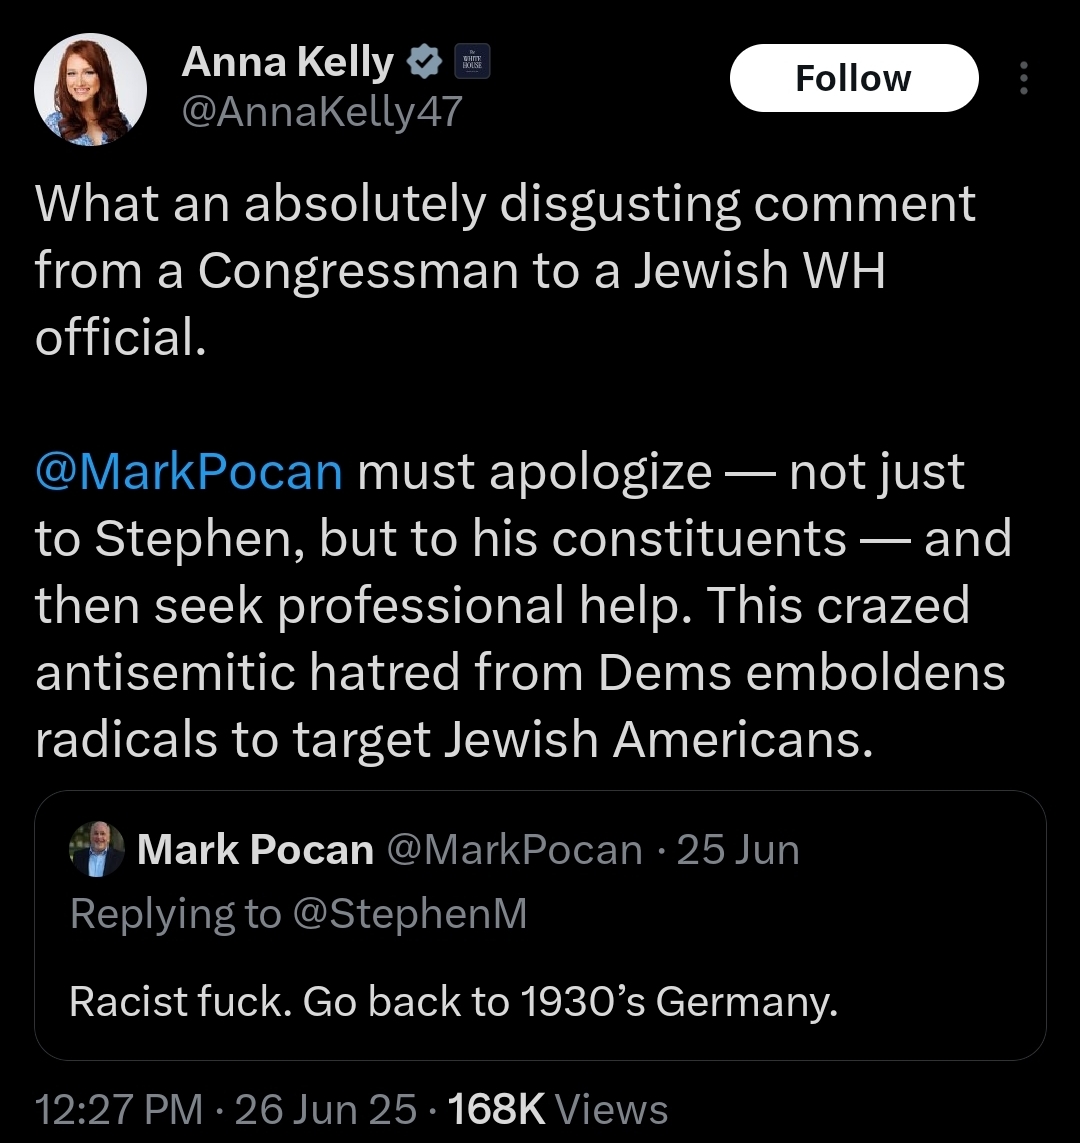Viewport: 1080px width, 1143px height.
Task: View the 168K Views count
Action: click(x=557, y=1109)
